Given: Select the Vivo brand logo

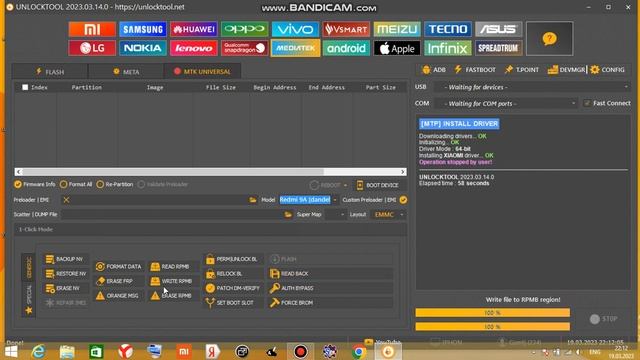Looking at the screenshot, I should (x=295, y=29).
